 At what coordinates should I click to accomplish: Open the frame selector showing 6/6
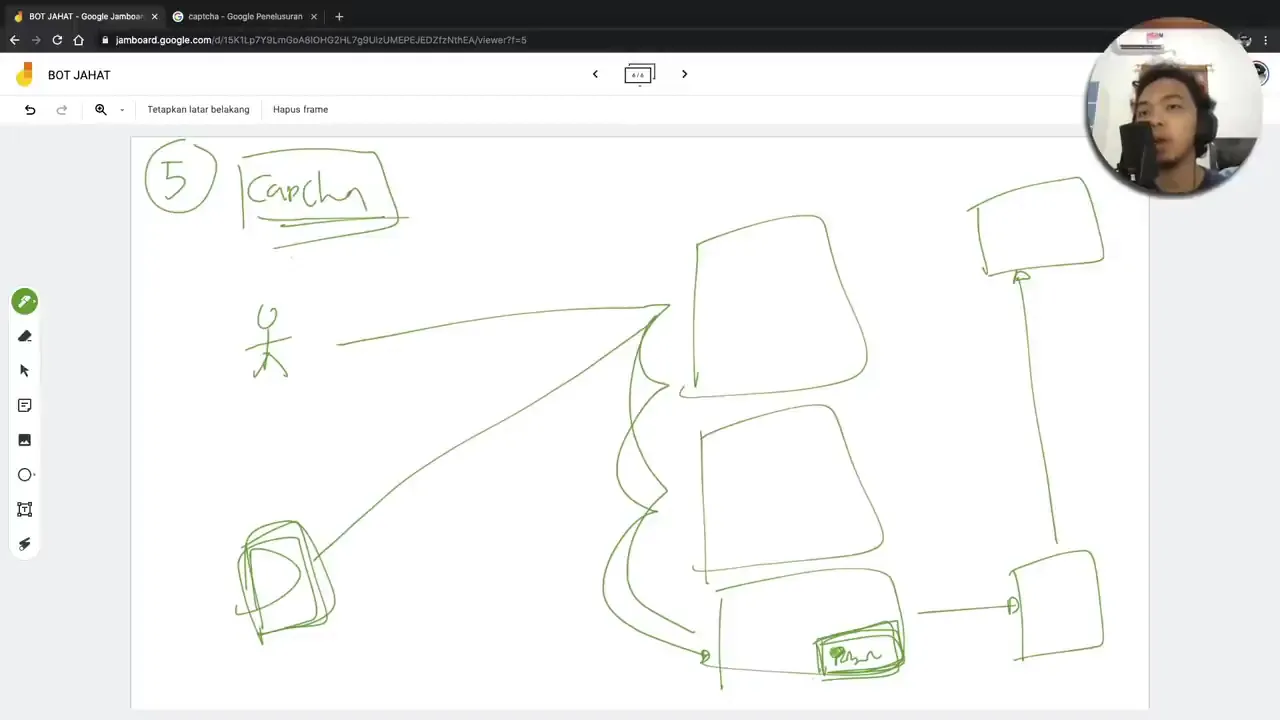[x=639, y=73]
